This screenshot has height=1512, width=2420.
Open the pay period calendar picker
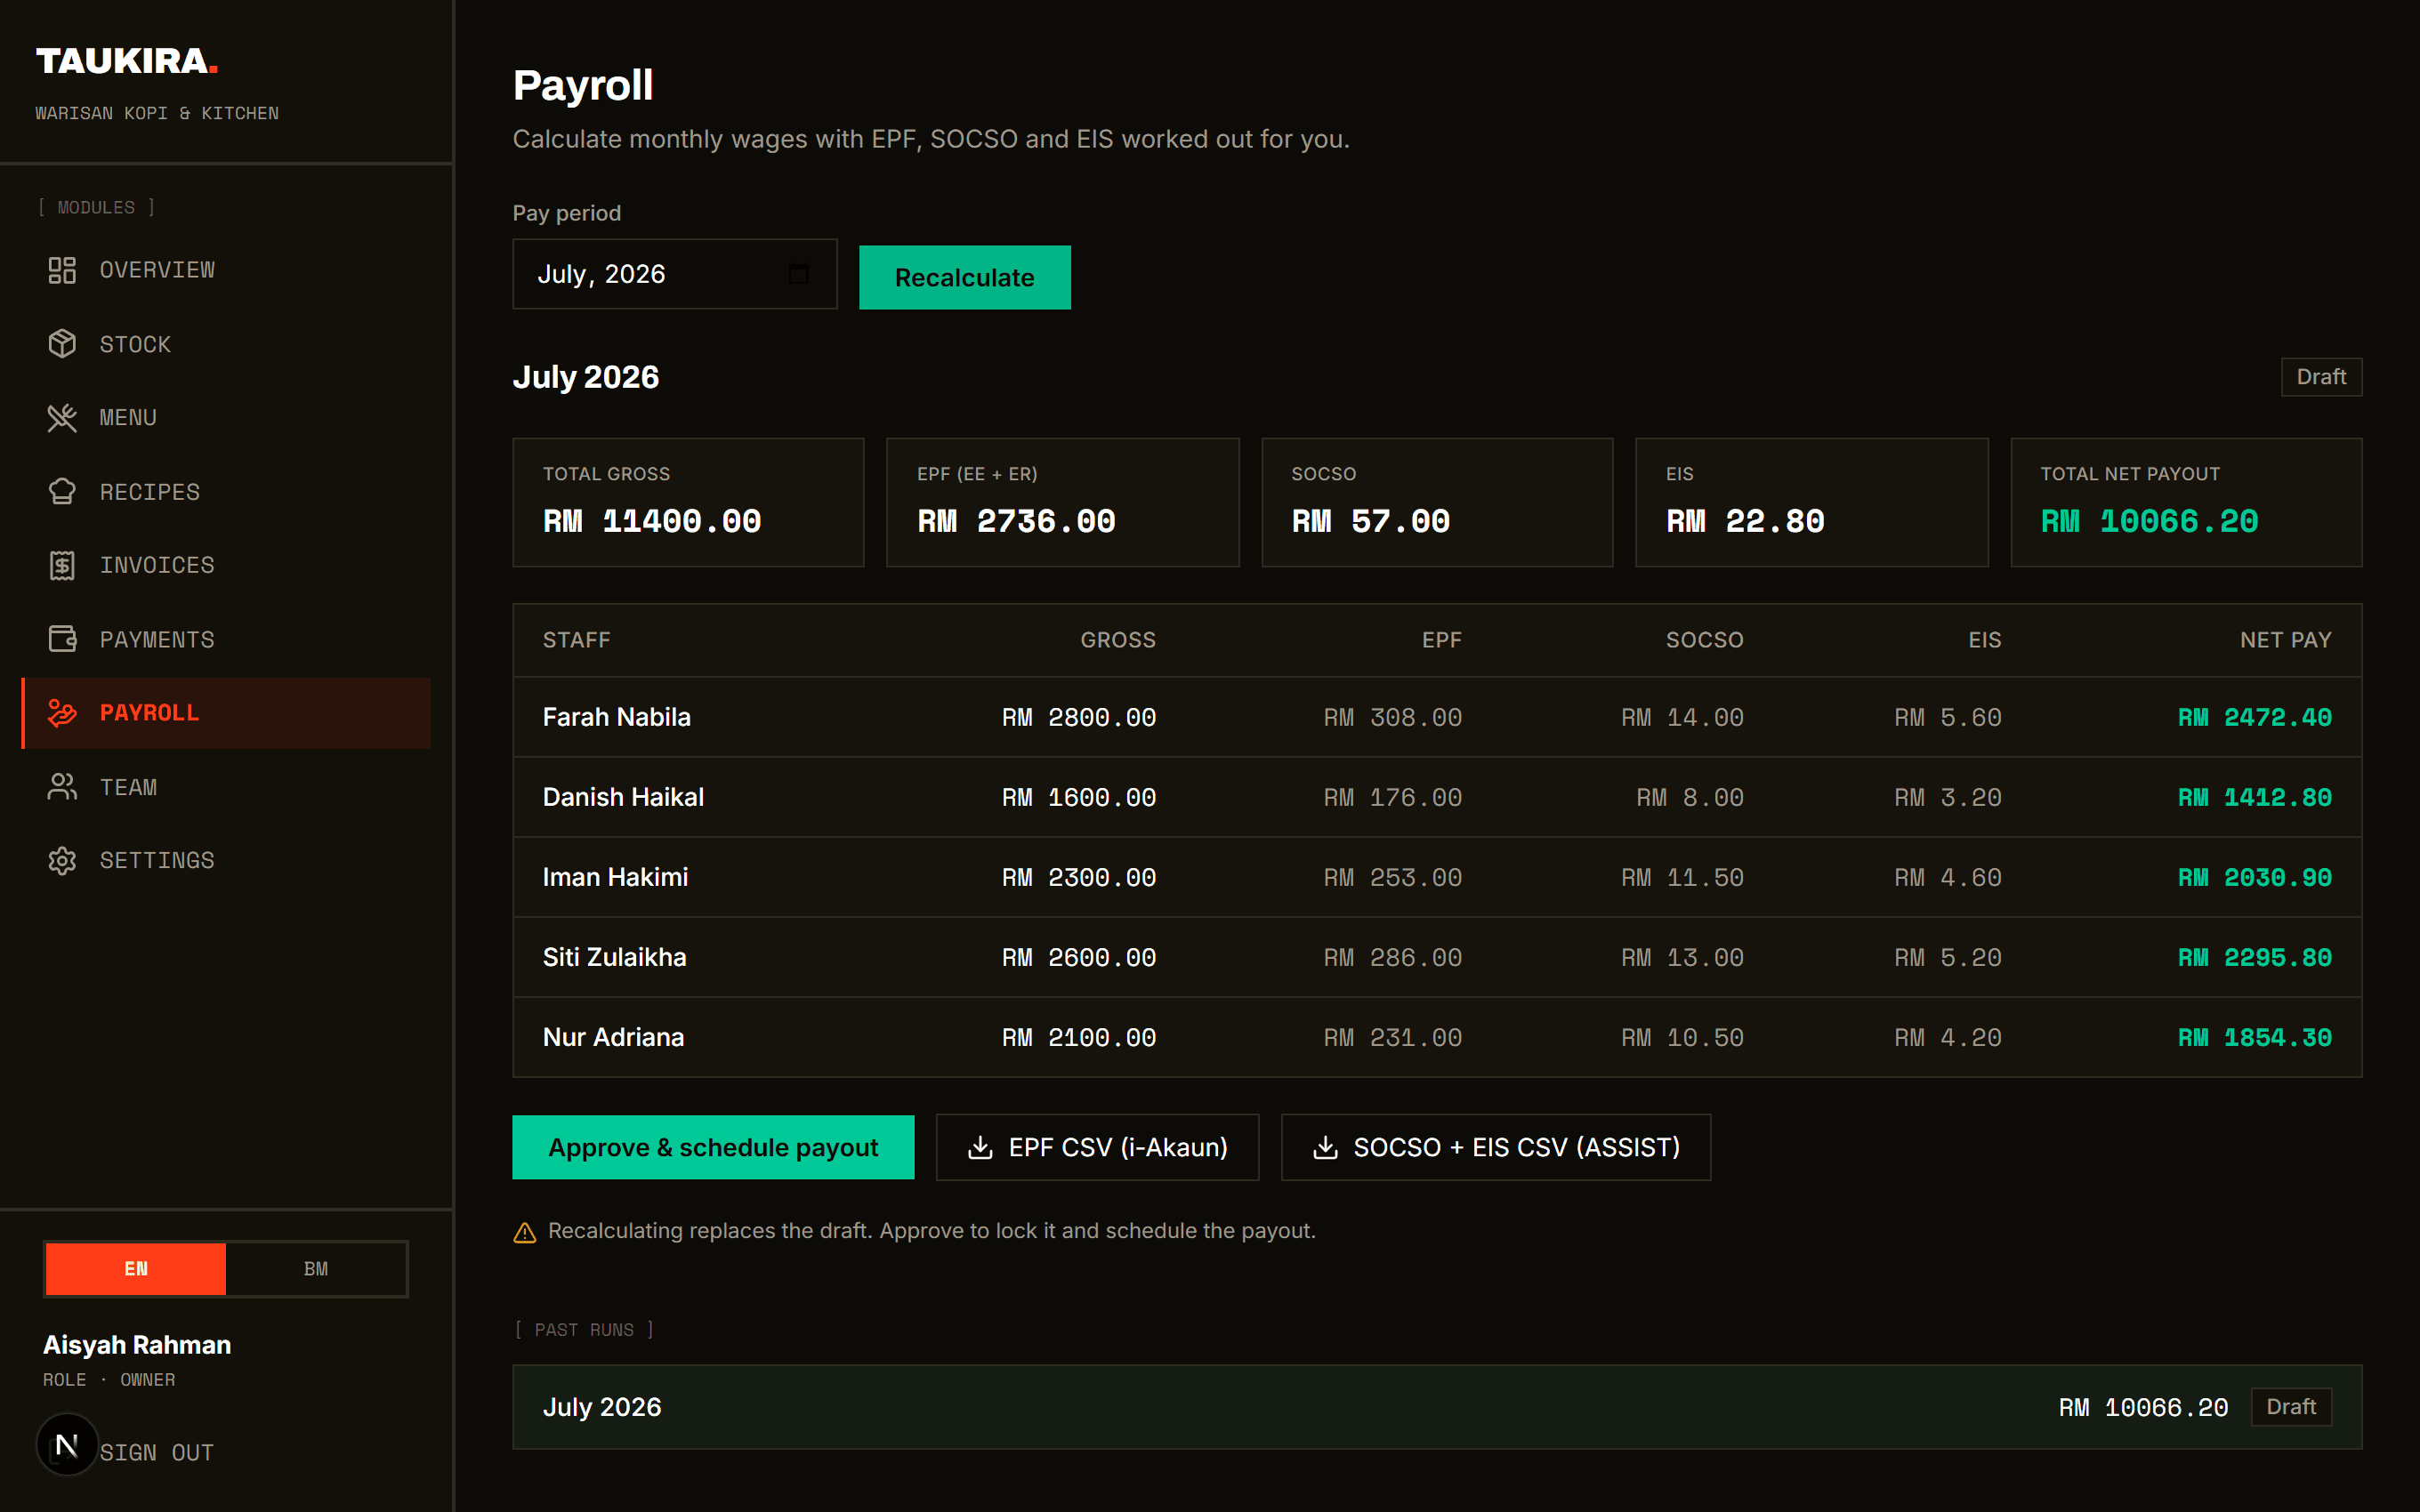coord(798,273)
